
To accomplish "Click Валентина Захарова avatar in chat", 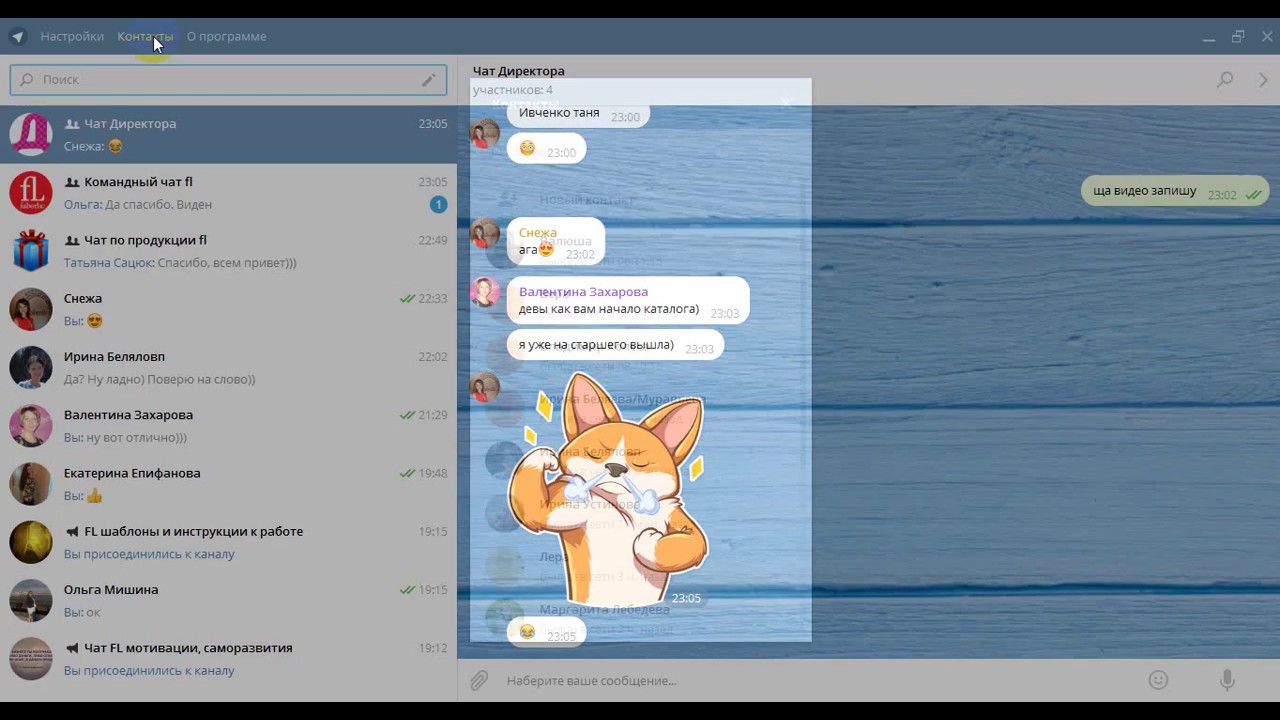I will click(485, 292).
